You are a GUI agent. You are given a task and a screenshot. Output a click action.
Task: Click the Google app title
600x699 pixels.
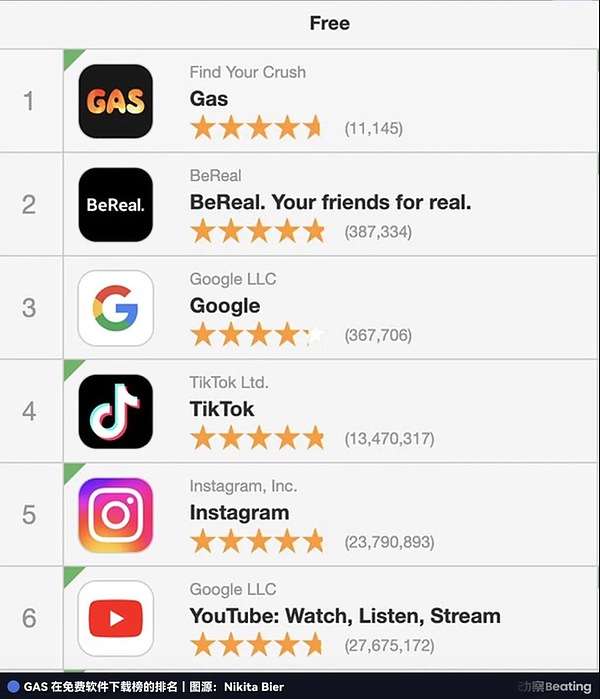tap(225, 306)
